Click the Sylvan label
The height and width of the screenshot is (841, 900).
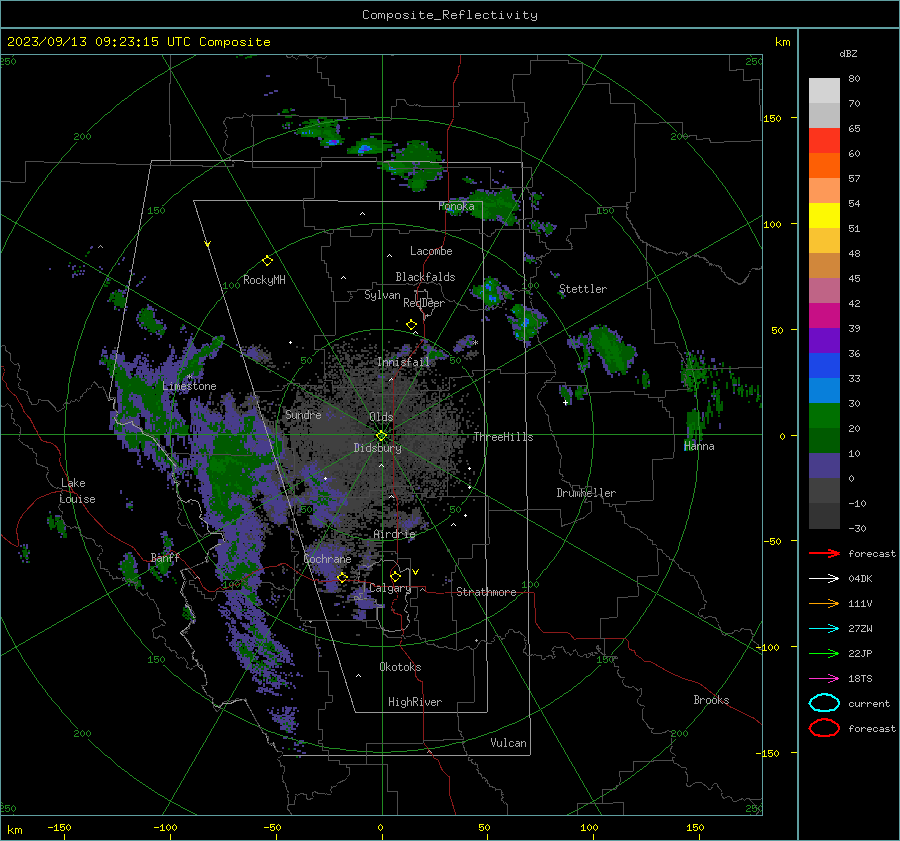(x=382, y=295)
